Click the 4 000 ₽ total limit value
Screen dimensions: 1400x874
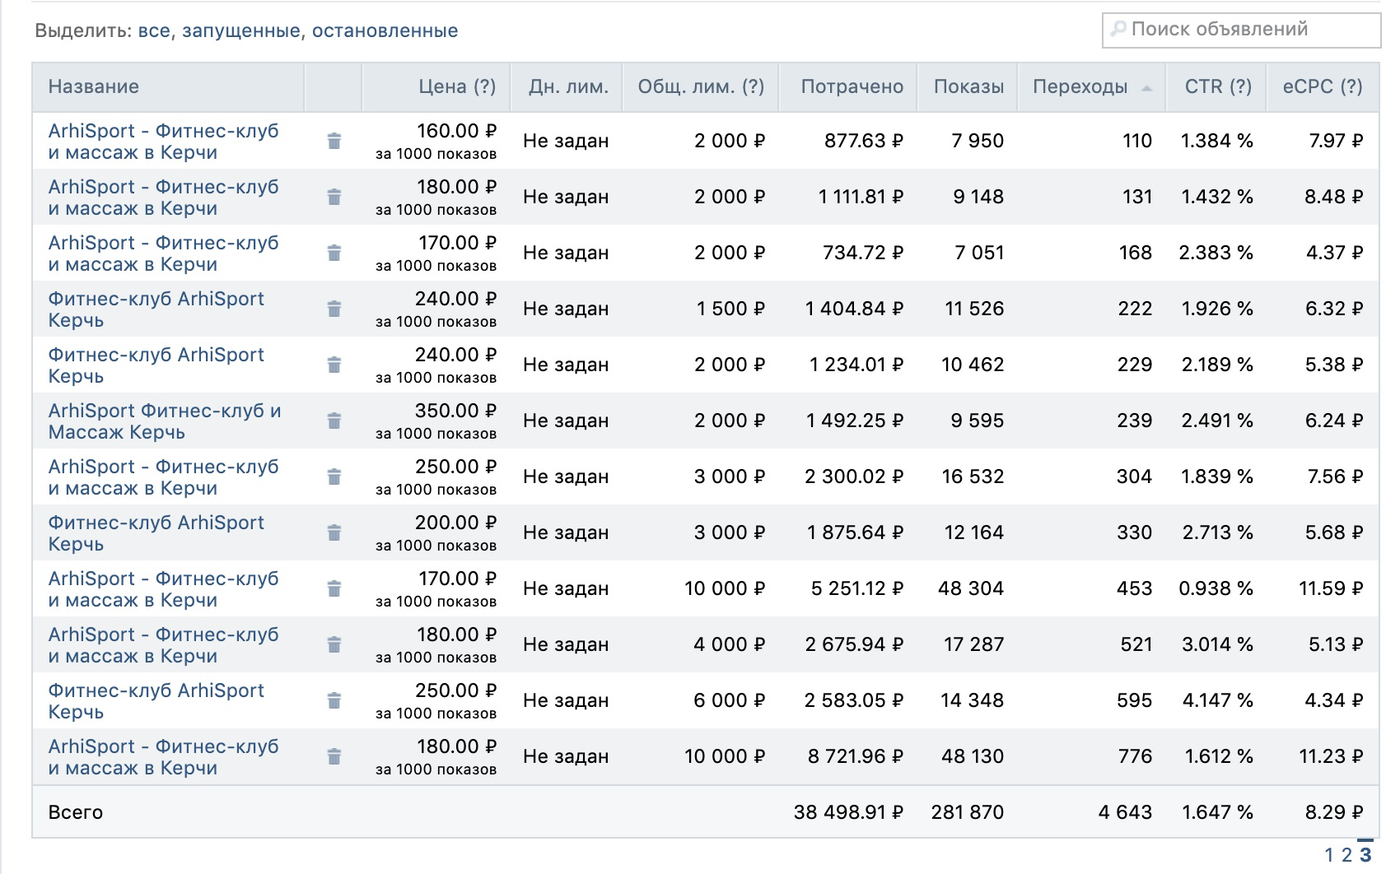(730, 645)
